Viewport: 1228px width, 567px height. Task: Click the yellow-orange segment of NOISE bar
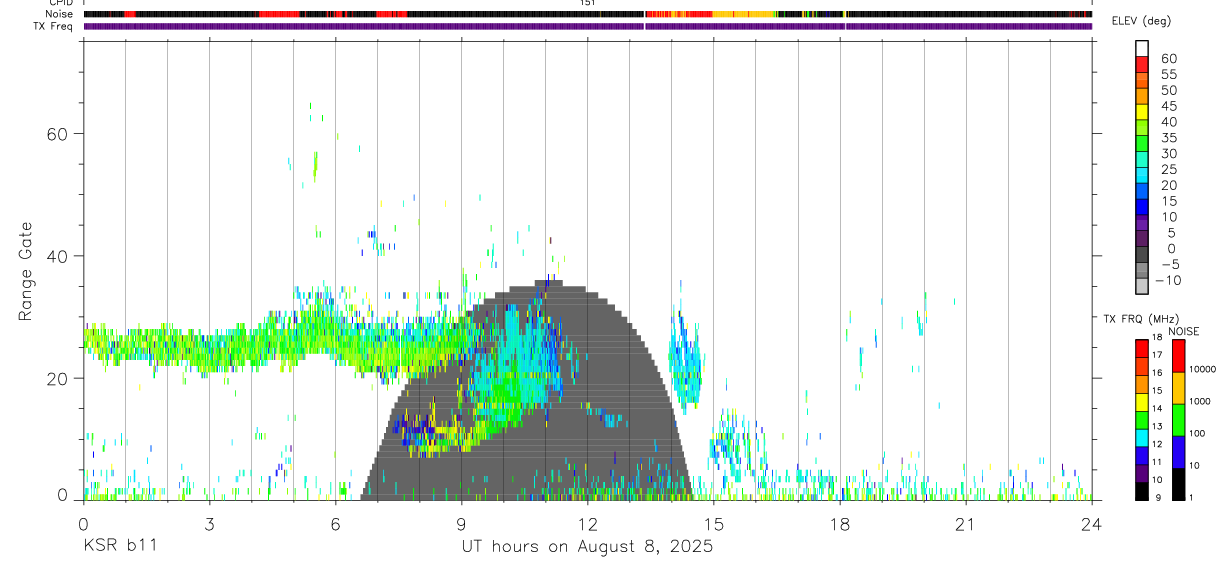[x=1179, y=388]
